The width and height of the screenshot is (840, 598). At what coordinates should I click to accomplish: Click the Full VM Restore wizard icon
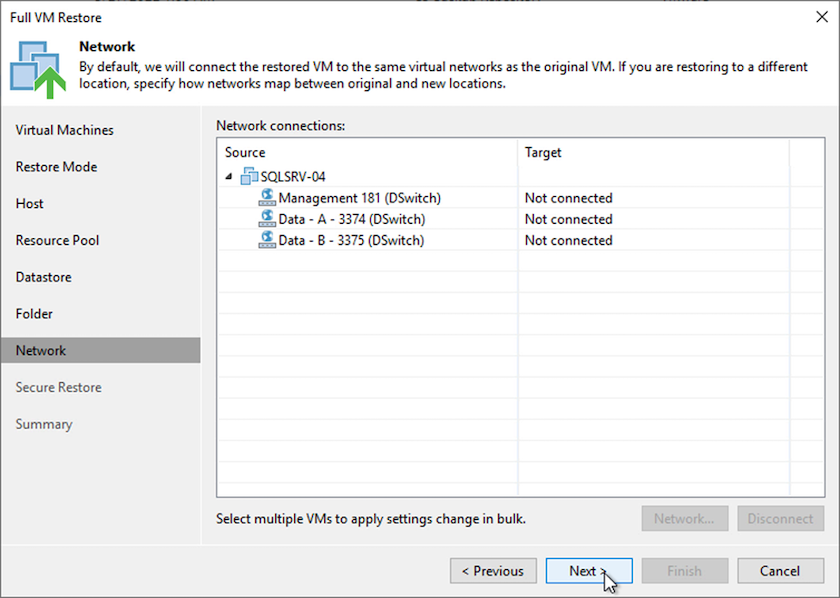pos(38,71)
